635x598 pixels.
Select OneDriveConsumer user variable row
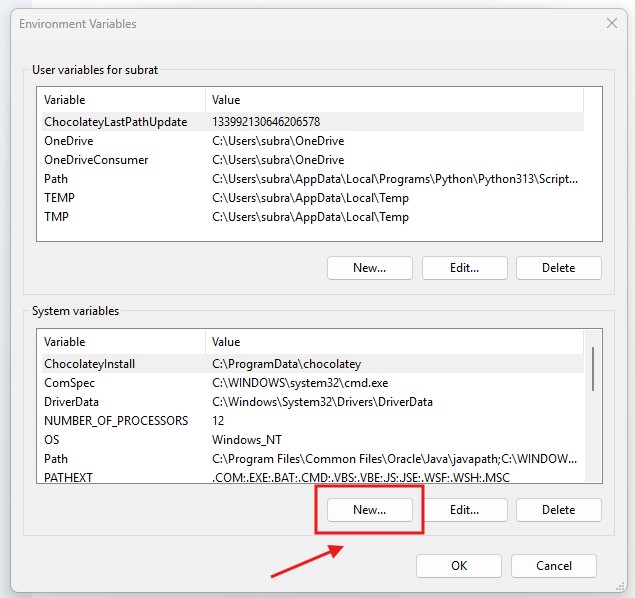(96, 160)
